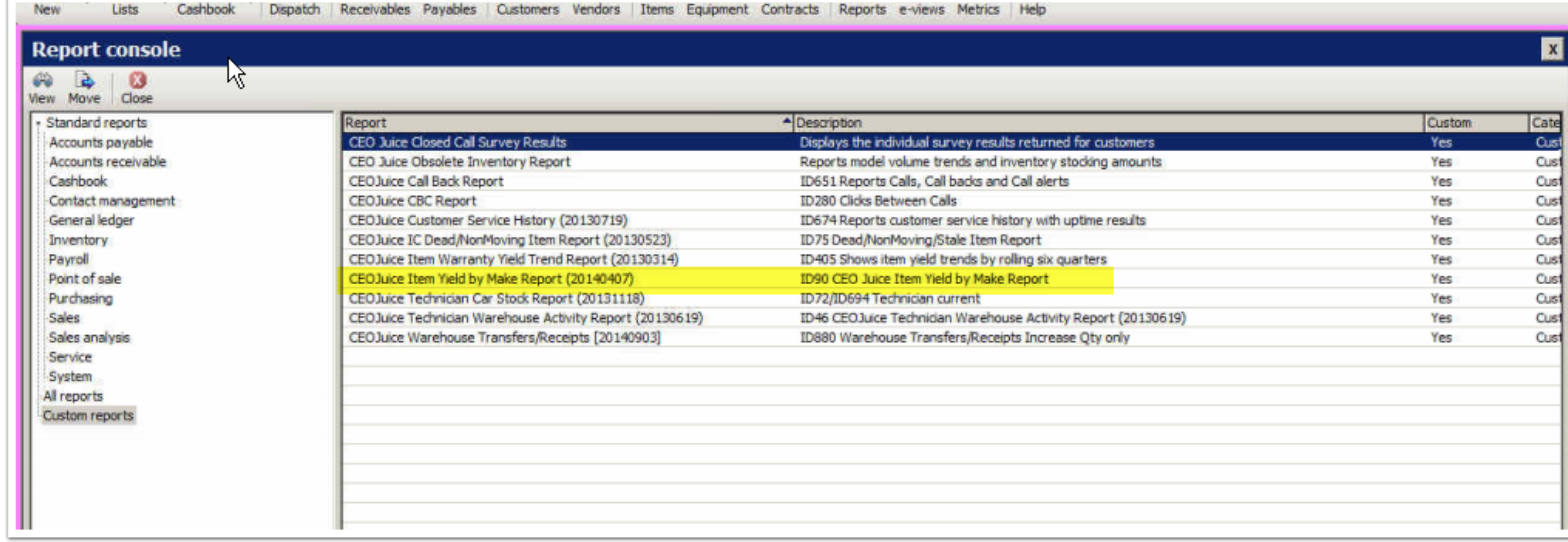
Task: Select Contact management category
Action: pyautogui.click(x=112, y=201)
